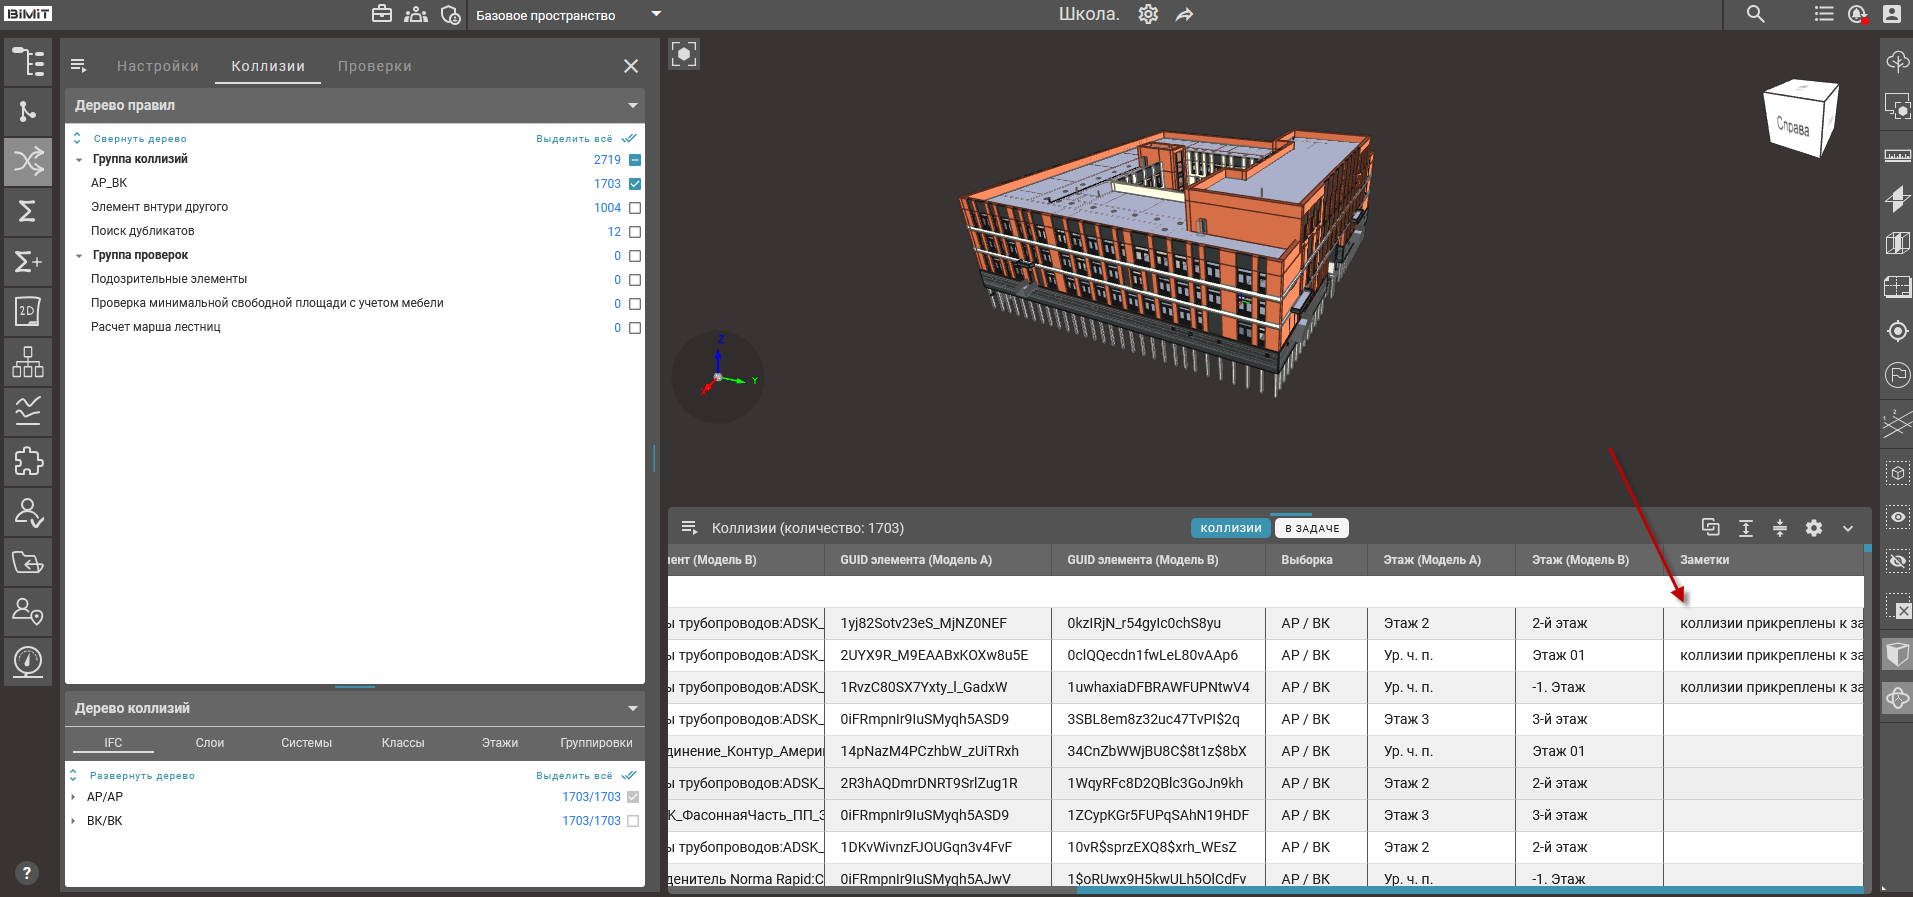The image size is (1913, 897).
Task: Enable the Поиск дубликатов checkbox
Action: 635,232
